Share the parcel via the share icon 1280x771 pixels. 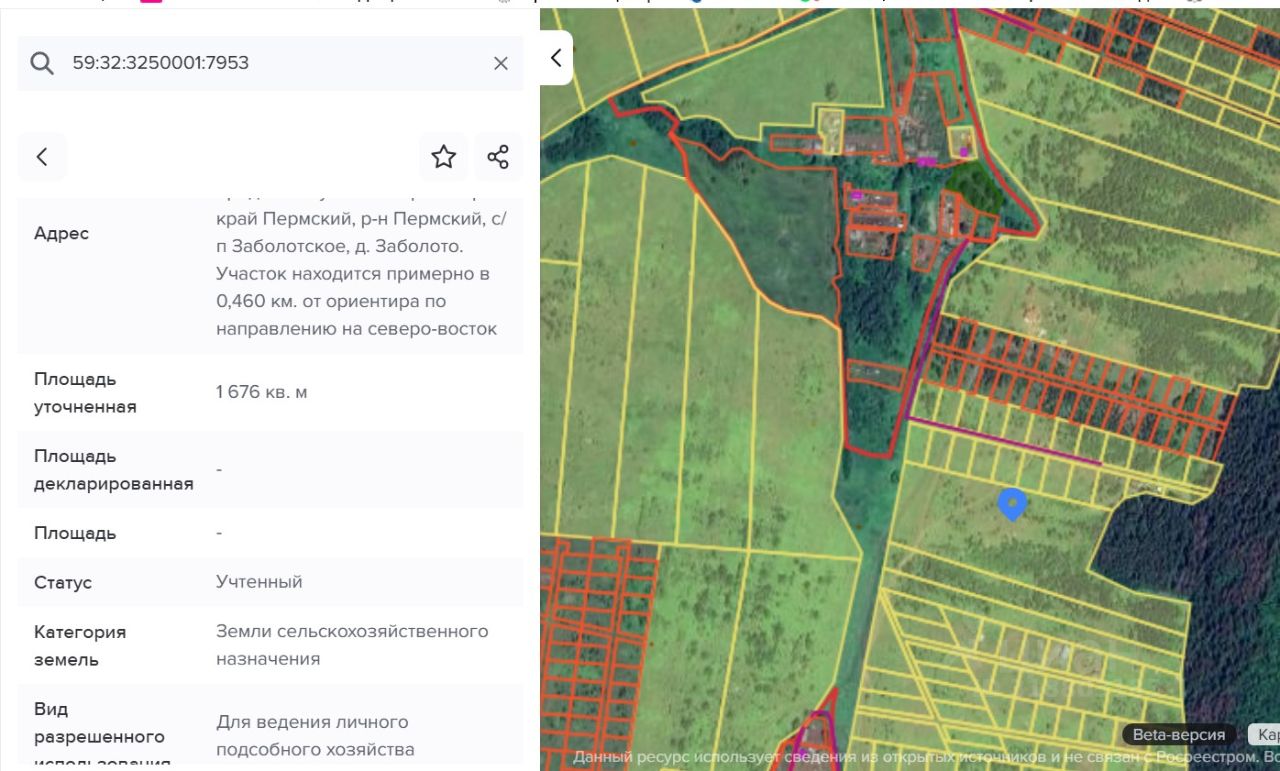498,157
